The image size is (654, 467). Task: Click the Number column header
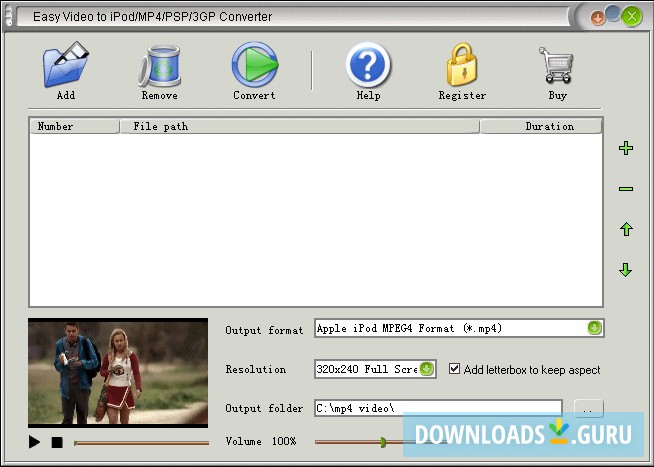pyautogui.click(x=75, y=126)
